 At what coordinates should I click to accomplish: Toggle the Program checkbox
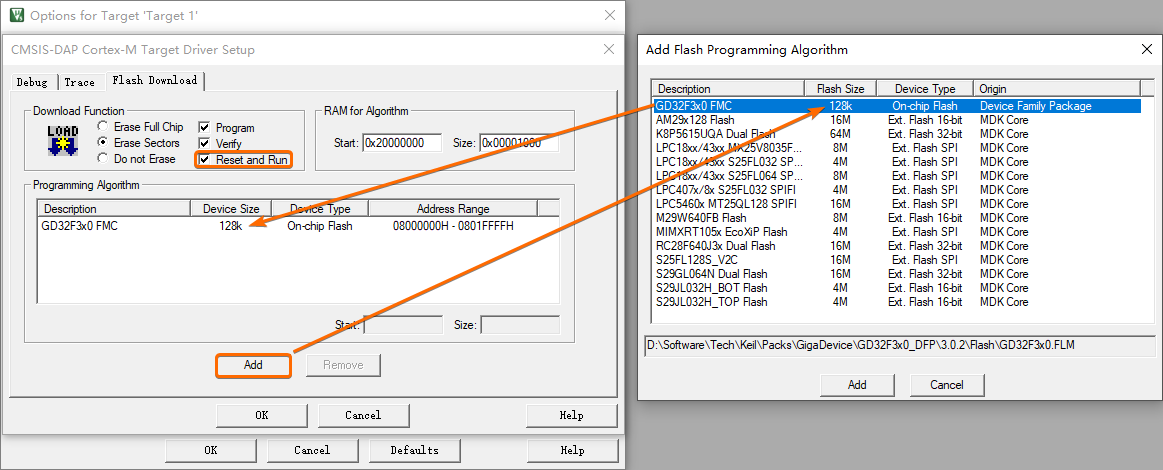tap(204, 128)
